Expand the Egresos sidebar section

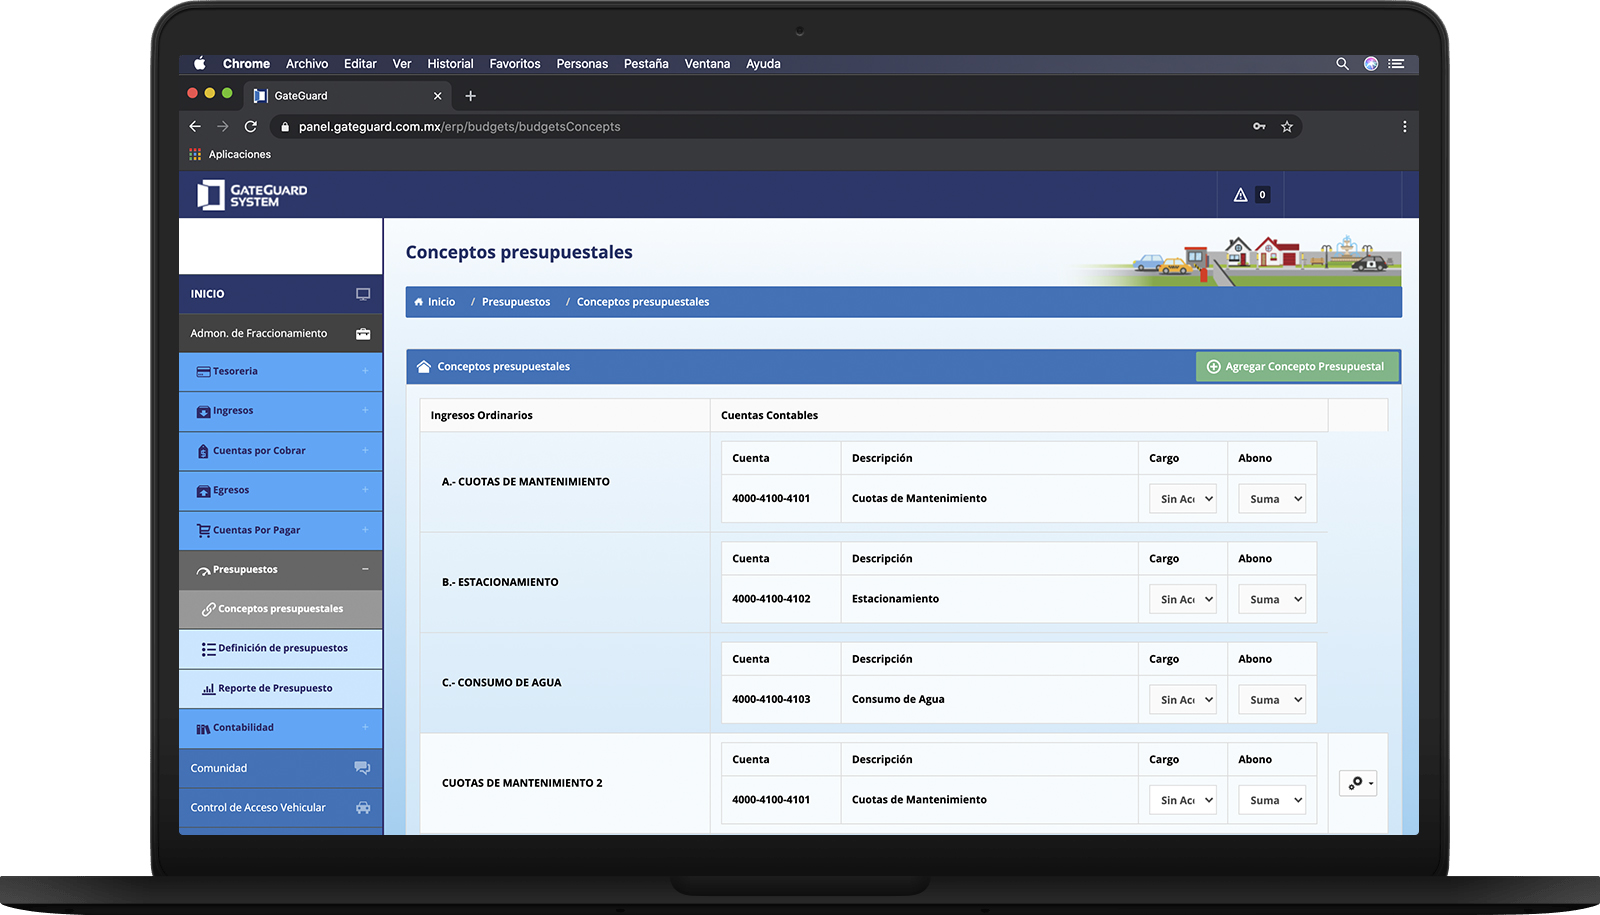[281, 491]
